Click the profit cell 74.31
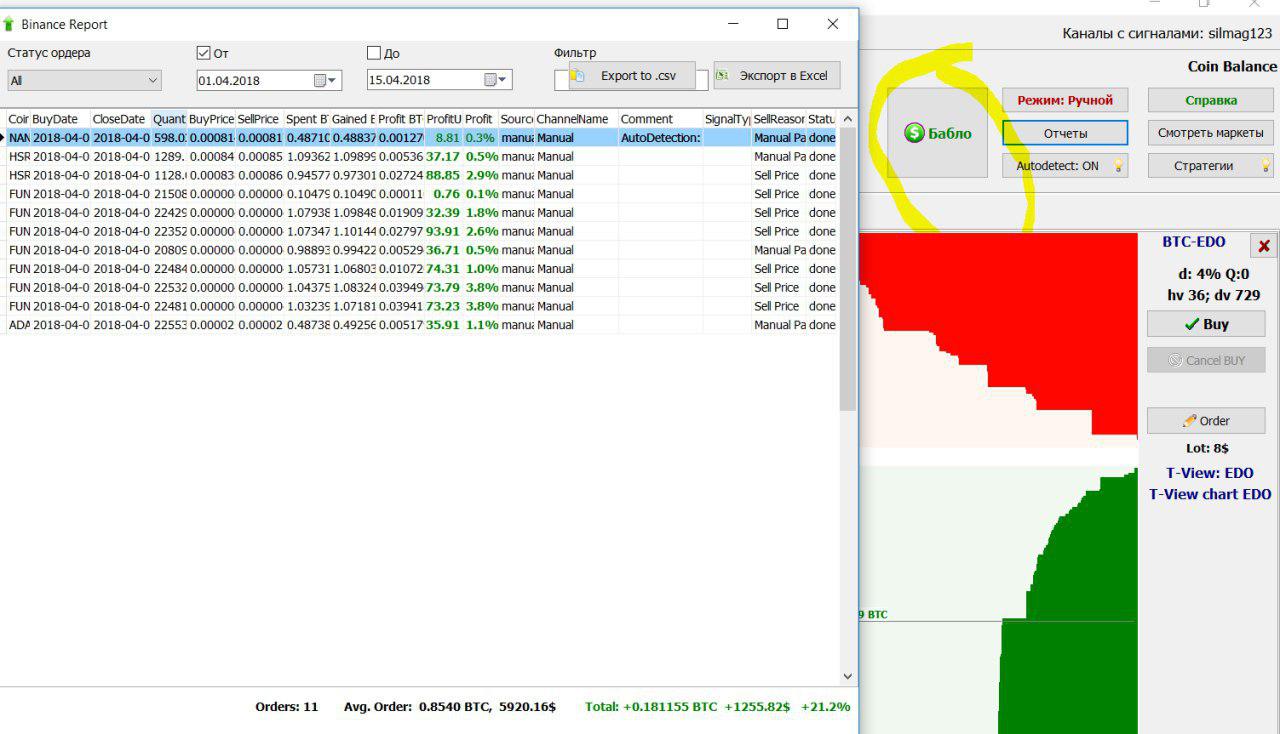The image size is (1280, 734). pos(443,268)
